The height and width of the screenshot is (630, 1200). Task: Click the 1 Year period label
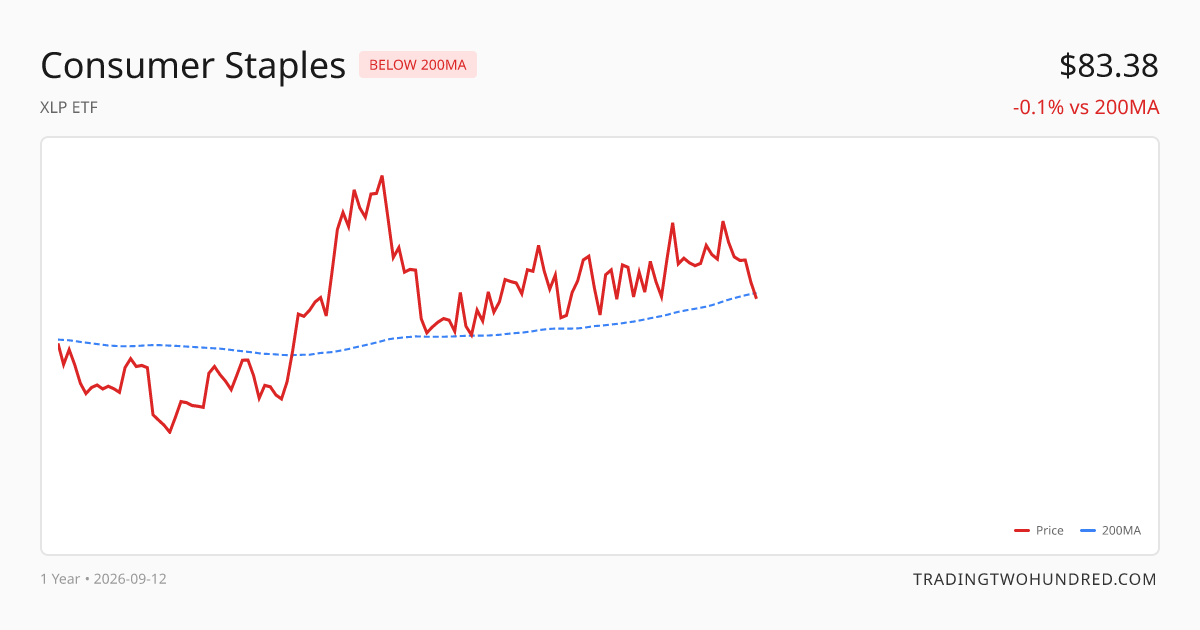(x=60, y=579)
